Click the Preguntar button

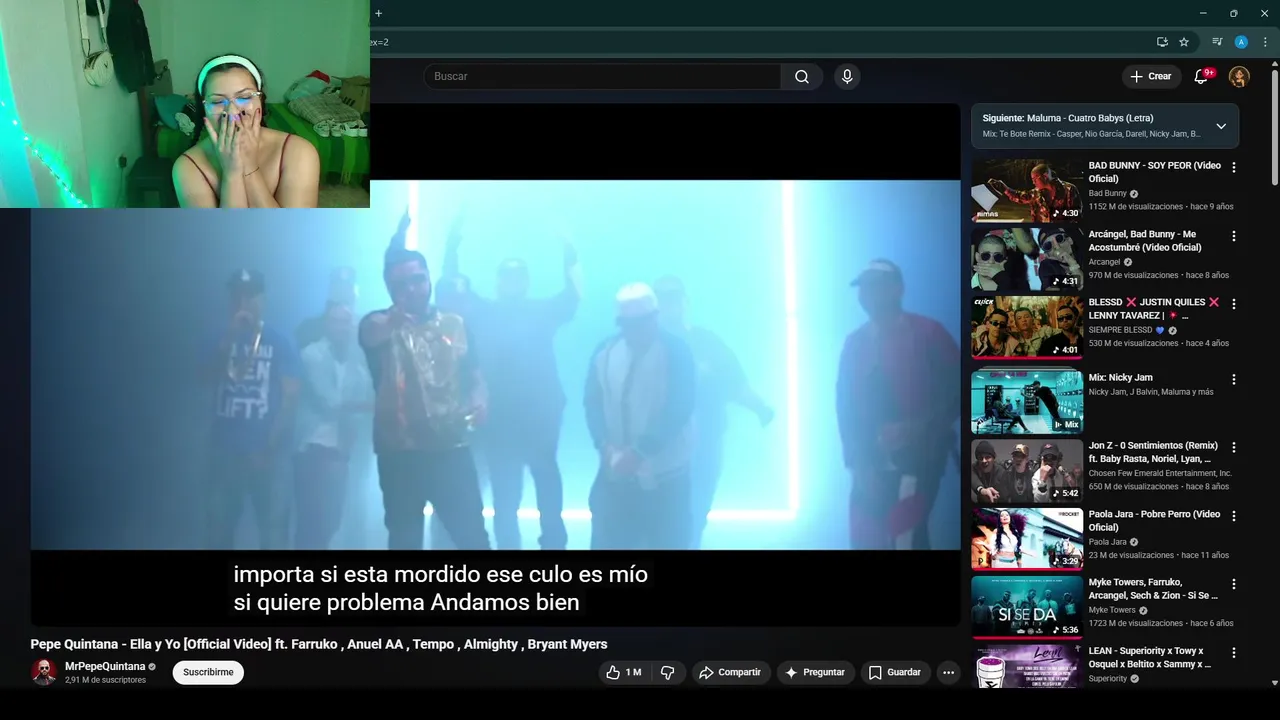click(x=815, y=673)
